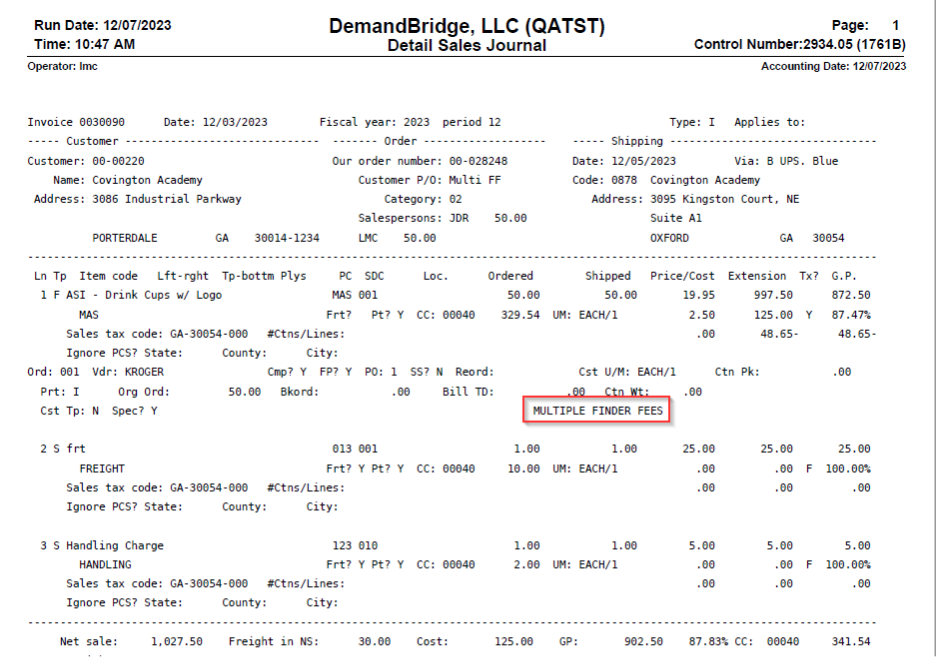Screen dimensions: 936x657
Task: Click the 'Cst Tp: N' text
Action: [x=69, y=411]
